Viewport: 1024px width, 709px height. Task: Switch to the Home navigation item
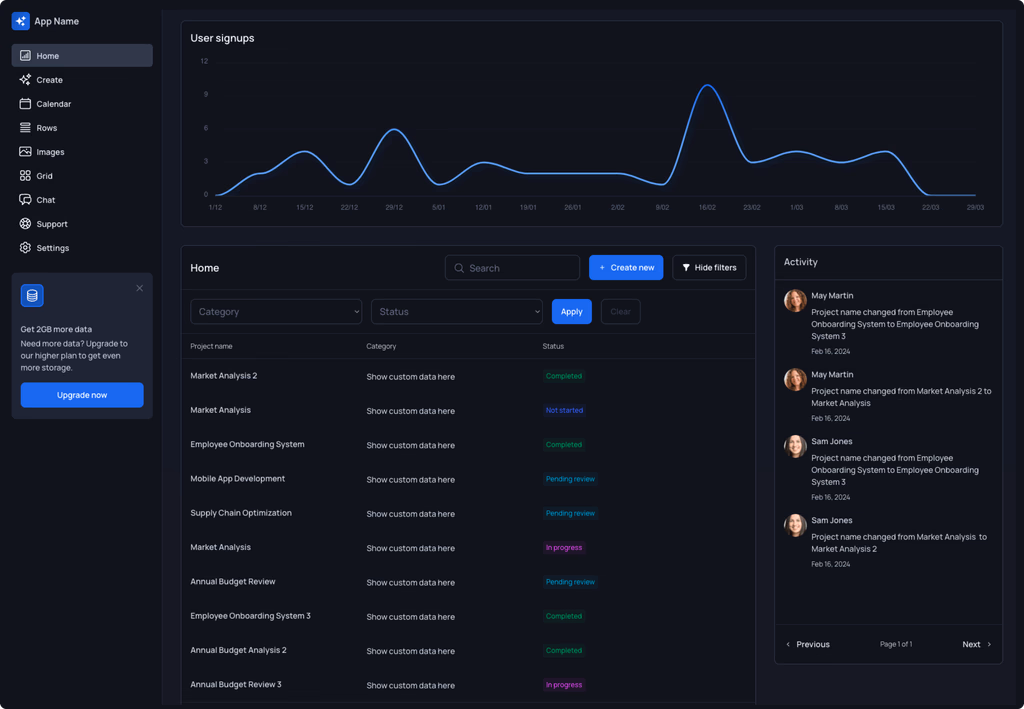click(x=45, y=55)
